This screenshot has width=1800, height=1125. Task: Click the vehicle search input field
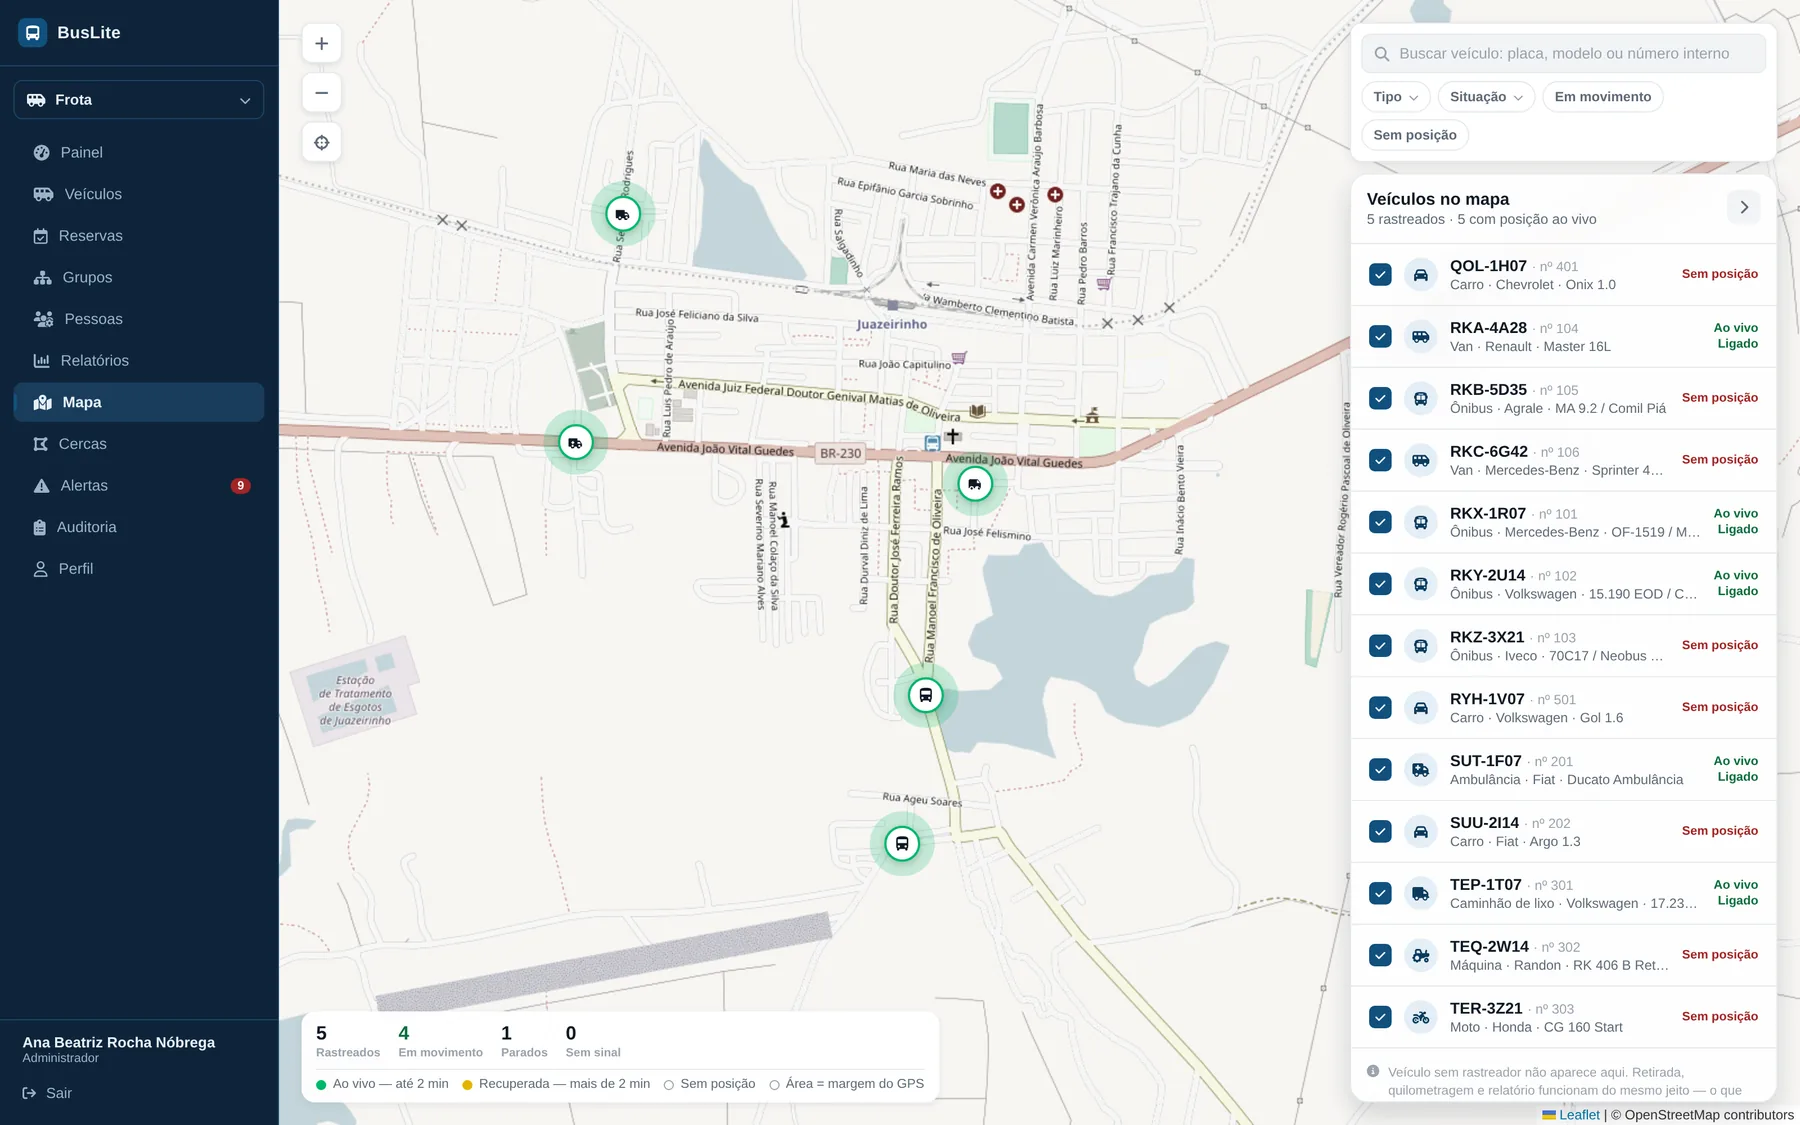(x=1563, y=54)
